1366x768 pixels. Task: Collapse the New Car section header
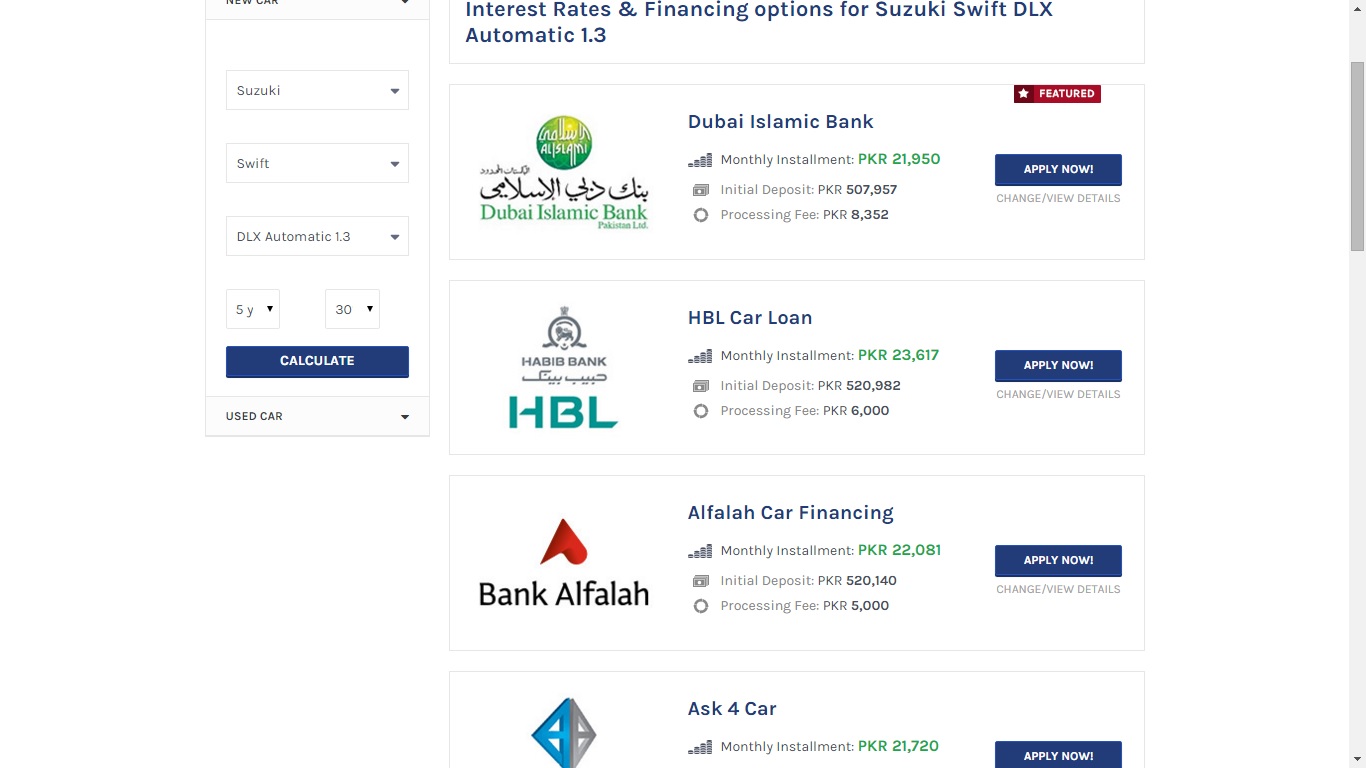[317, 4]
